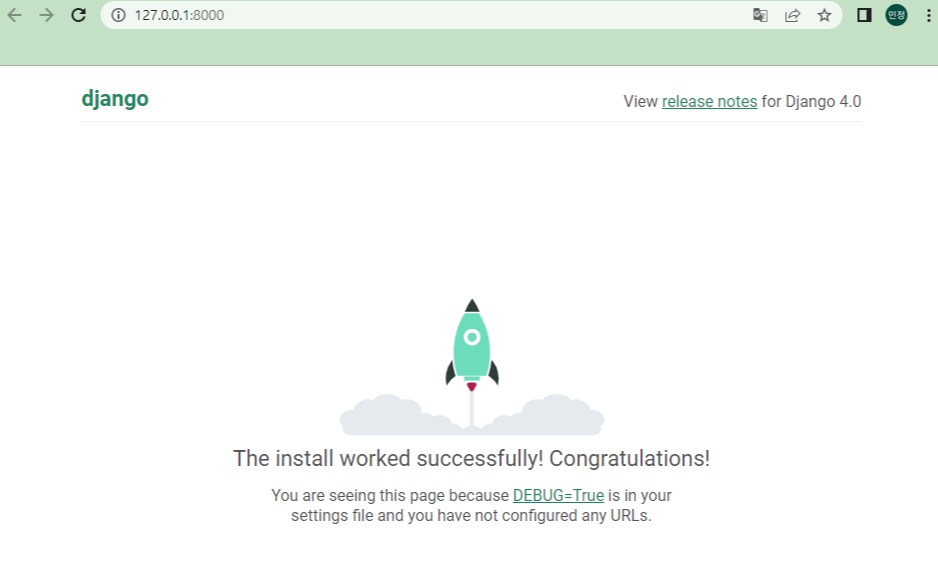Image resolution: width=938 pixels, height=587 pixels.
Task: Click the address bar showing 127.0.0.1:8000
Action: click(471, 15)
